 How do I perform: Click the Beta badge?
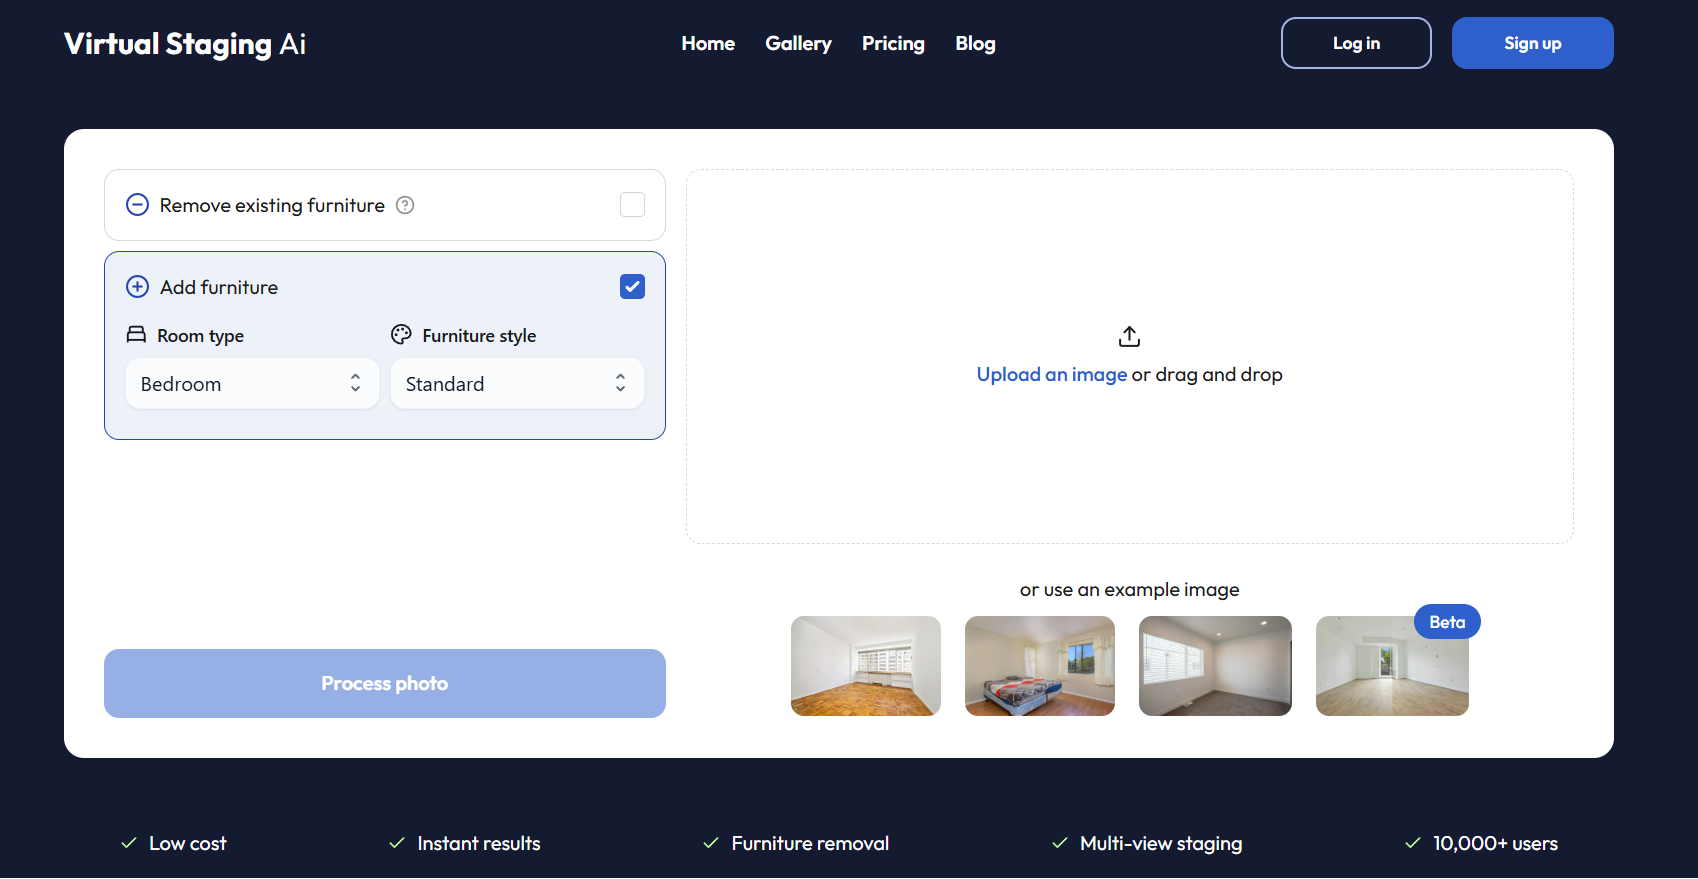[1447, 622]
